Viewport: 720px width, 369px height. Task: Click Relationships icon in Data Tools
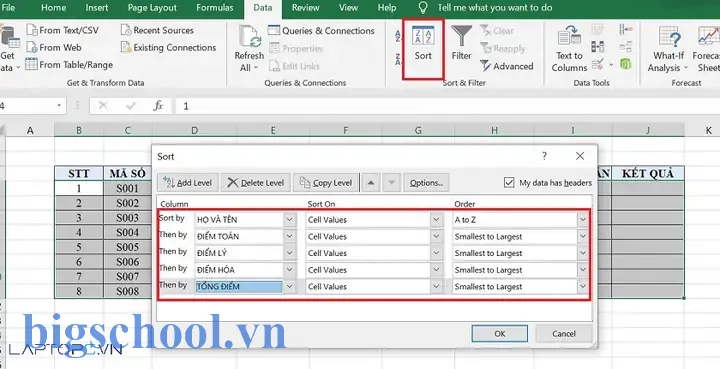[625, 47]
